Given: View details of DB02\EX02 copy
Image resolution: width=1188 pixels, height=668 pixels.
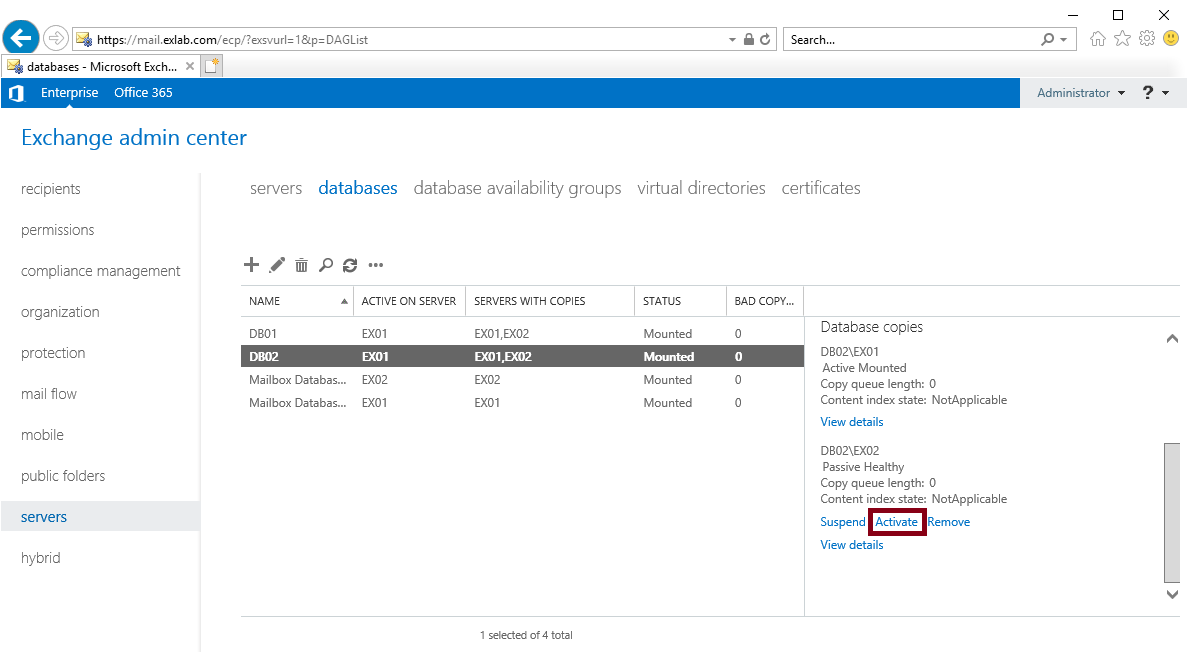Looking at the screenshot, I should [852, 545].
